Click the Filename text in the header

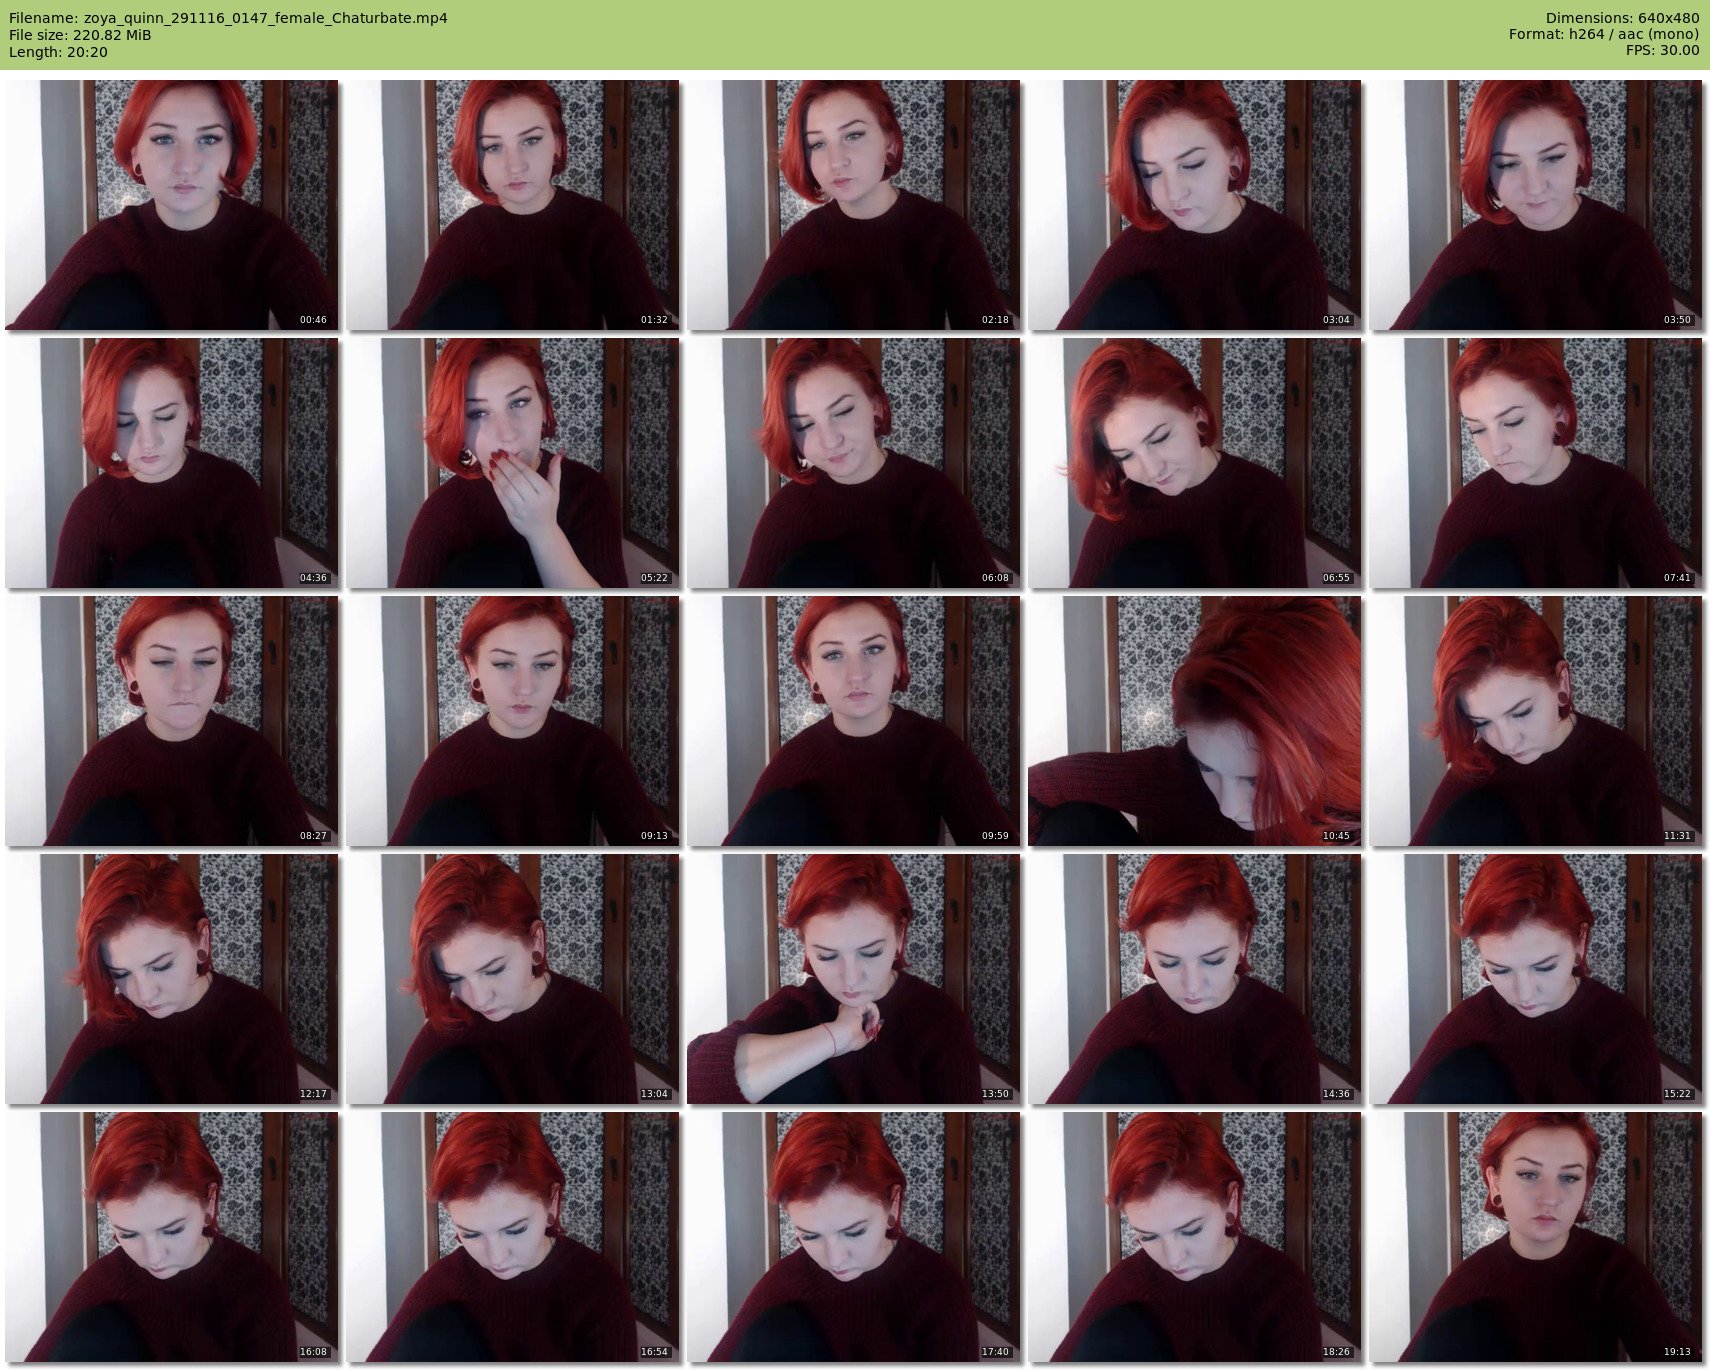point(228,18)
